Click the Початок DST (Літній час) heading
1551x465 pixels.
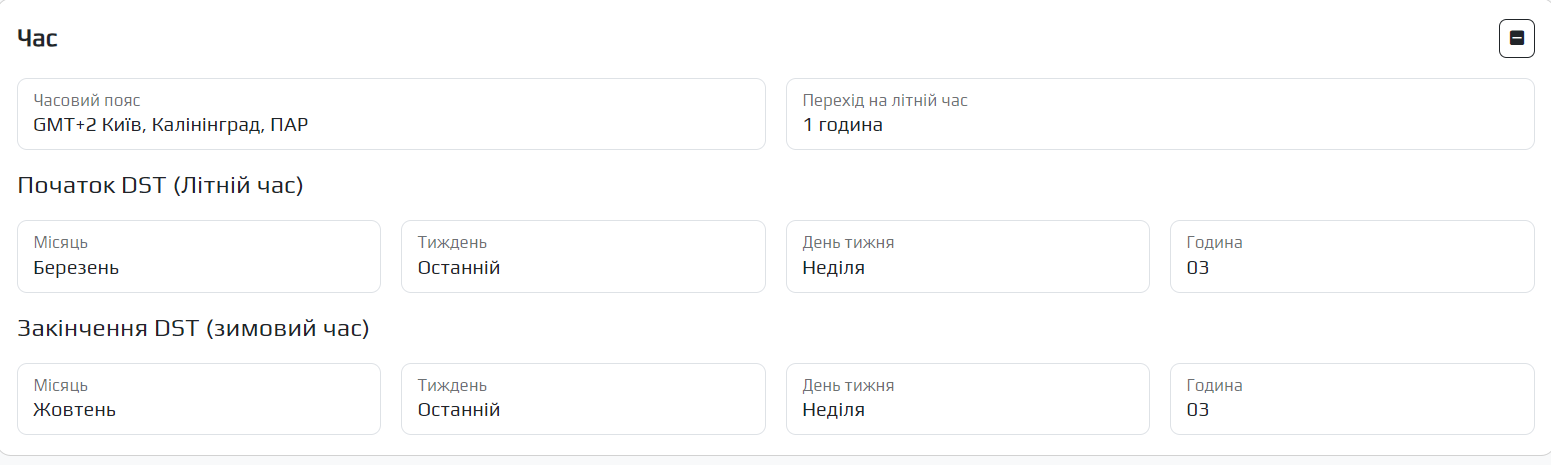pyautogui.click(x=160, y=185)
